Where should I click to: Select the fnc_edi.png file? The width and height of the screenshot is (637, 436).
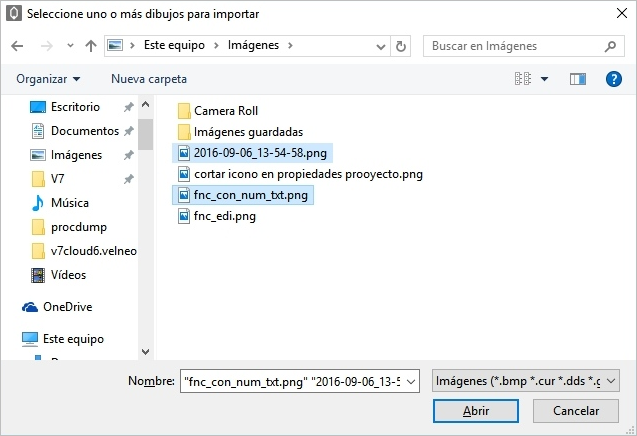[x=224, y=215]
